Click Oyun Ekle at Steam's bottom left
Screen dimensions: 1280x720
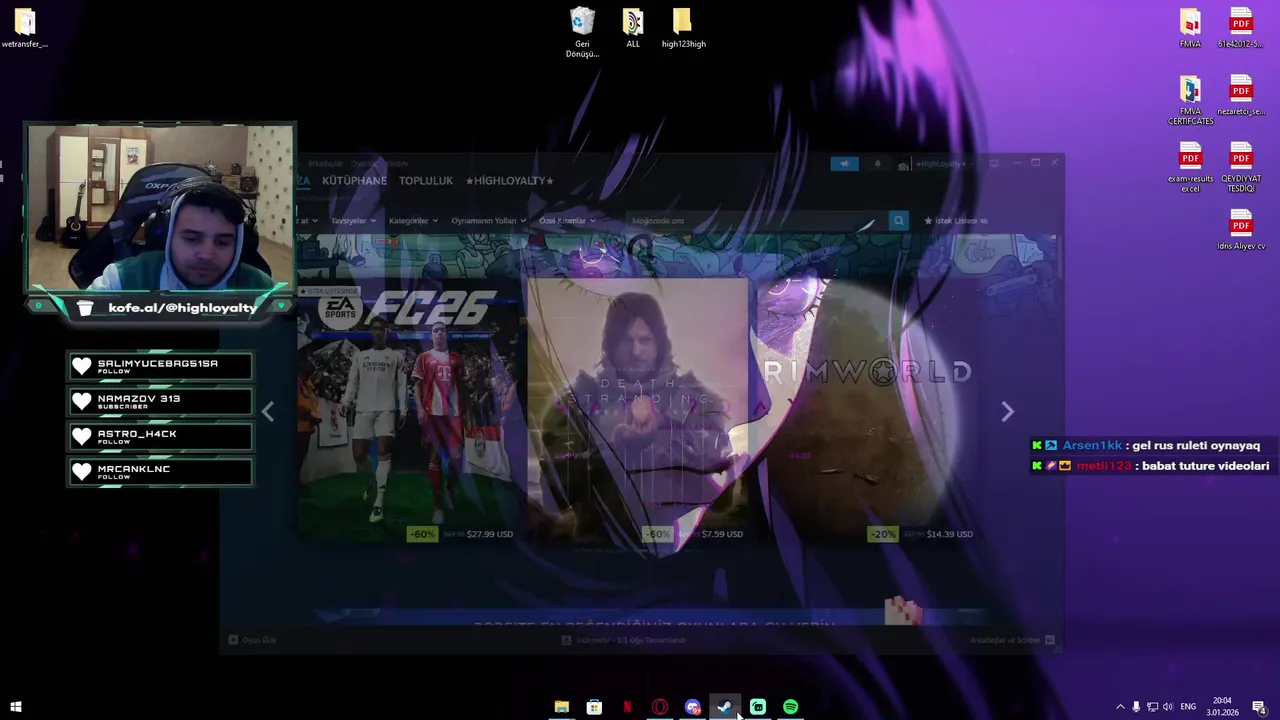click(x=252, y=640)
